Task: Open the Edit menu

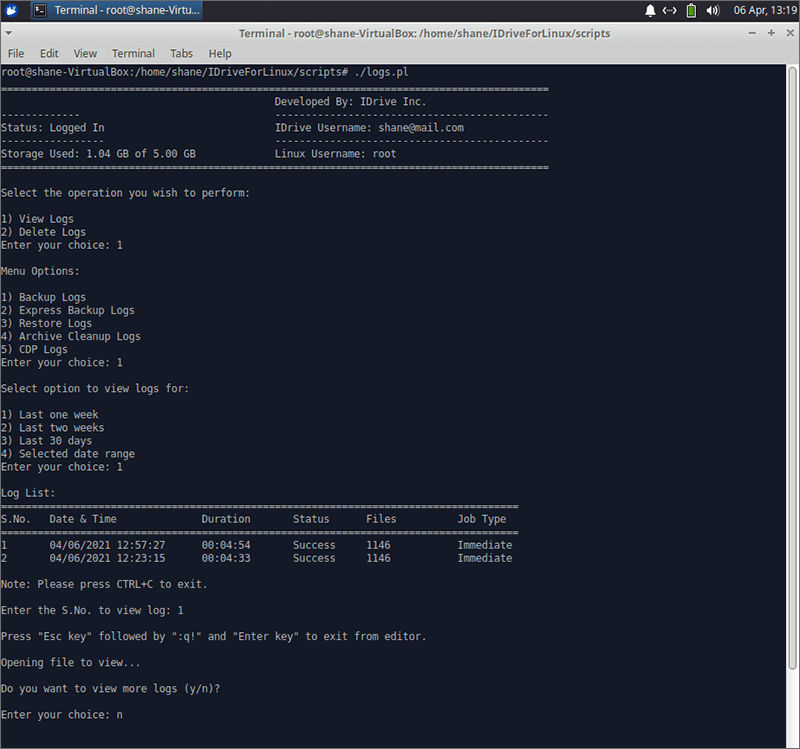Action: pyautogui.click(x=48, y=53)
